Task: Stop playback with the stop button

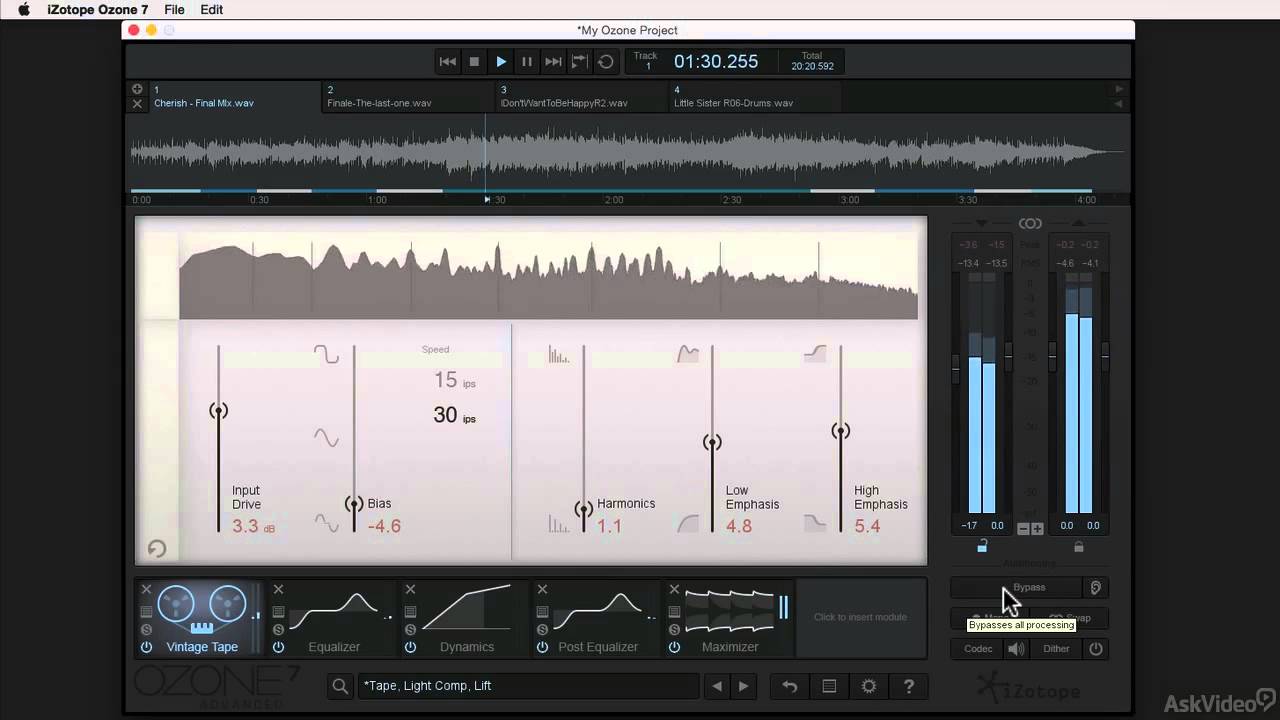Action: tap(474, 62)
